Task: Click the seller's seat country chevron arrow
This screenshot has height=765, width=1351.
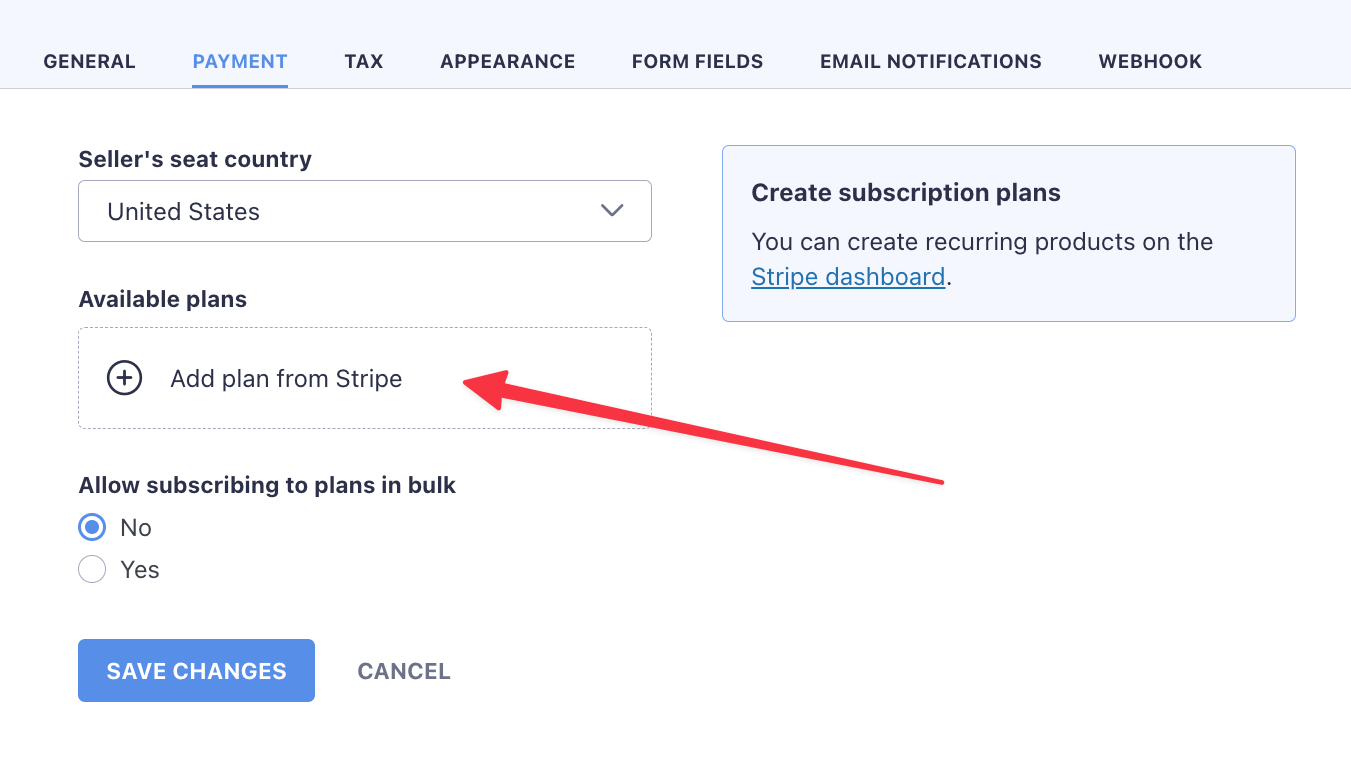Action: tap(611, 211)
